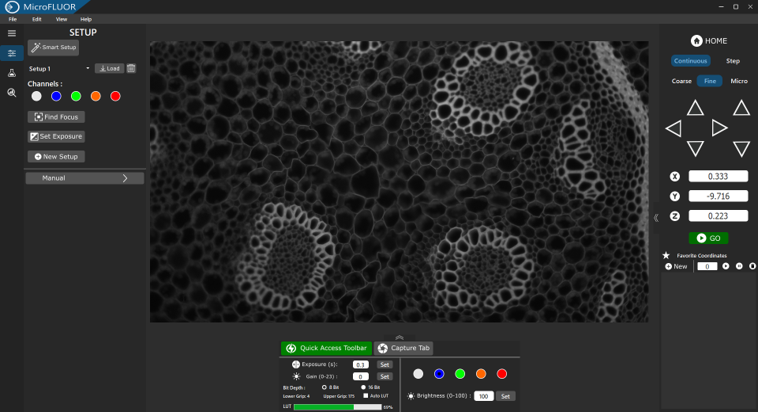Move stage right with the right arrow
The image size is (758, 412).
(718, 128)
